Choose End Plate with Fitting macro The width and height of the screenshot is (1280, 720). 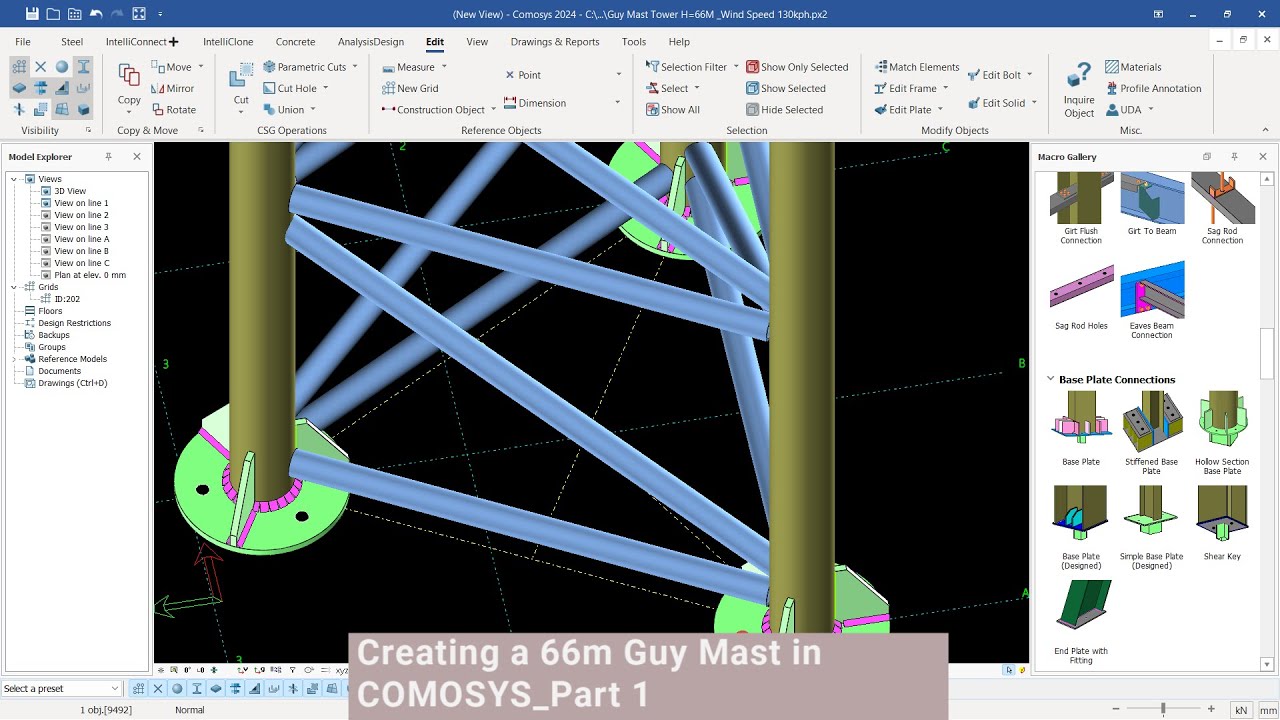pos(1081,622)
